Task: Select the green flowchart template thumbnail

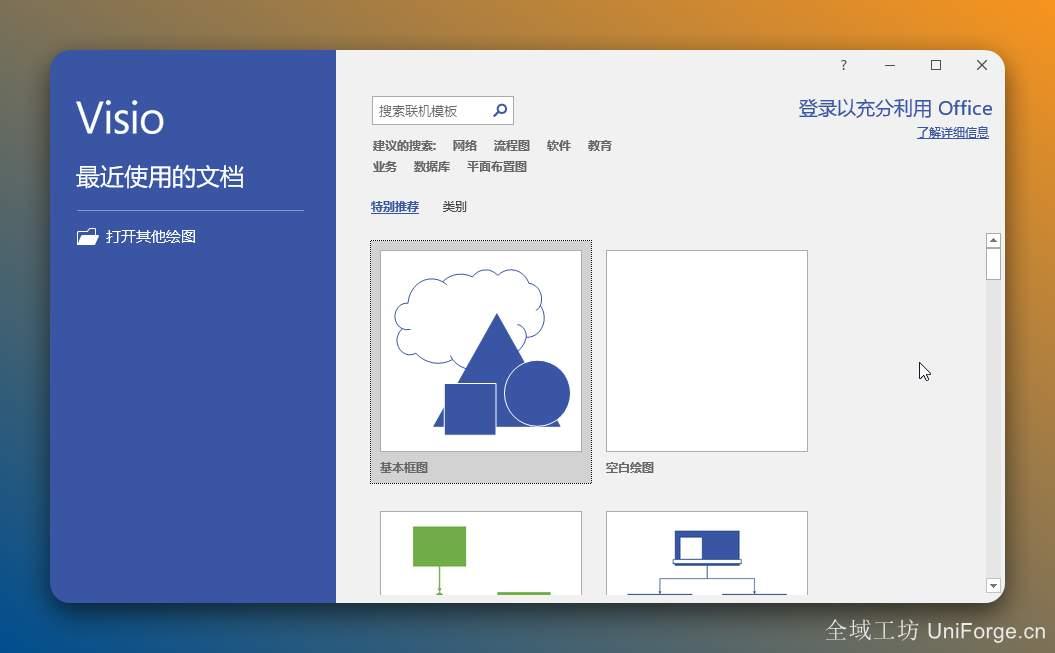Action: point(481,553)
